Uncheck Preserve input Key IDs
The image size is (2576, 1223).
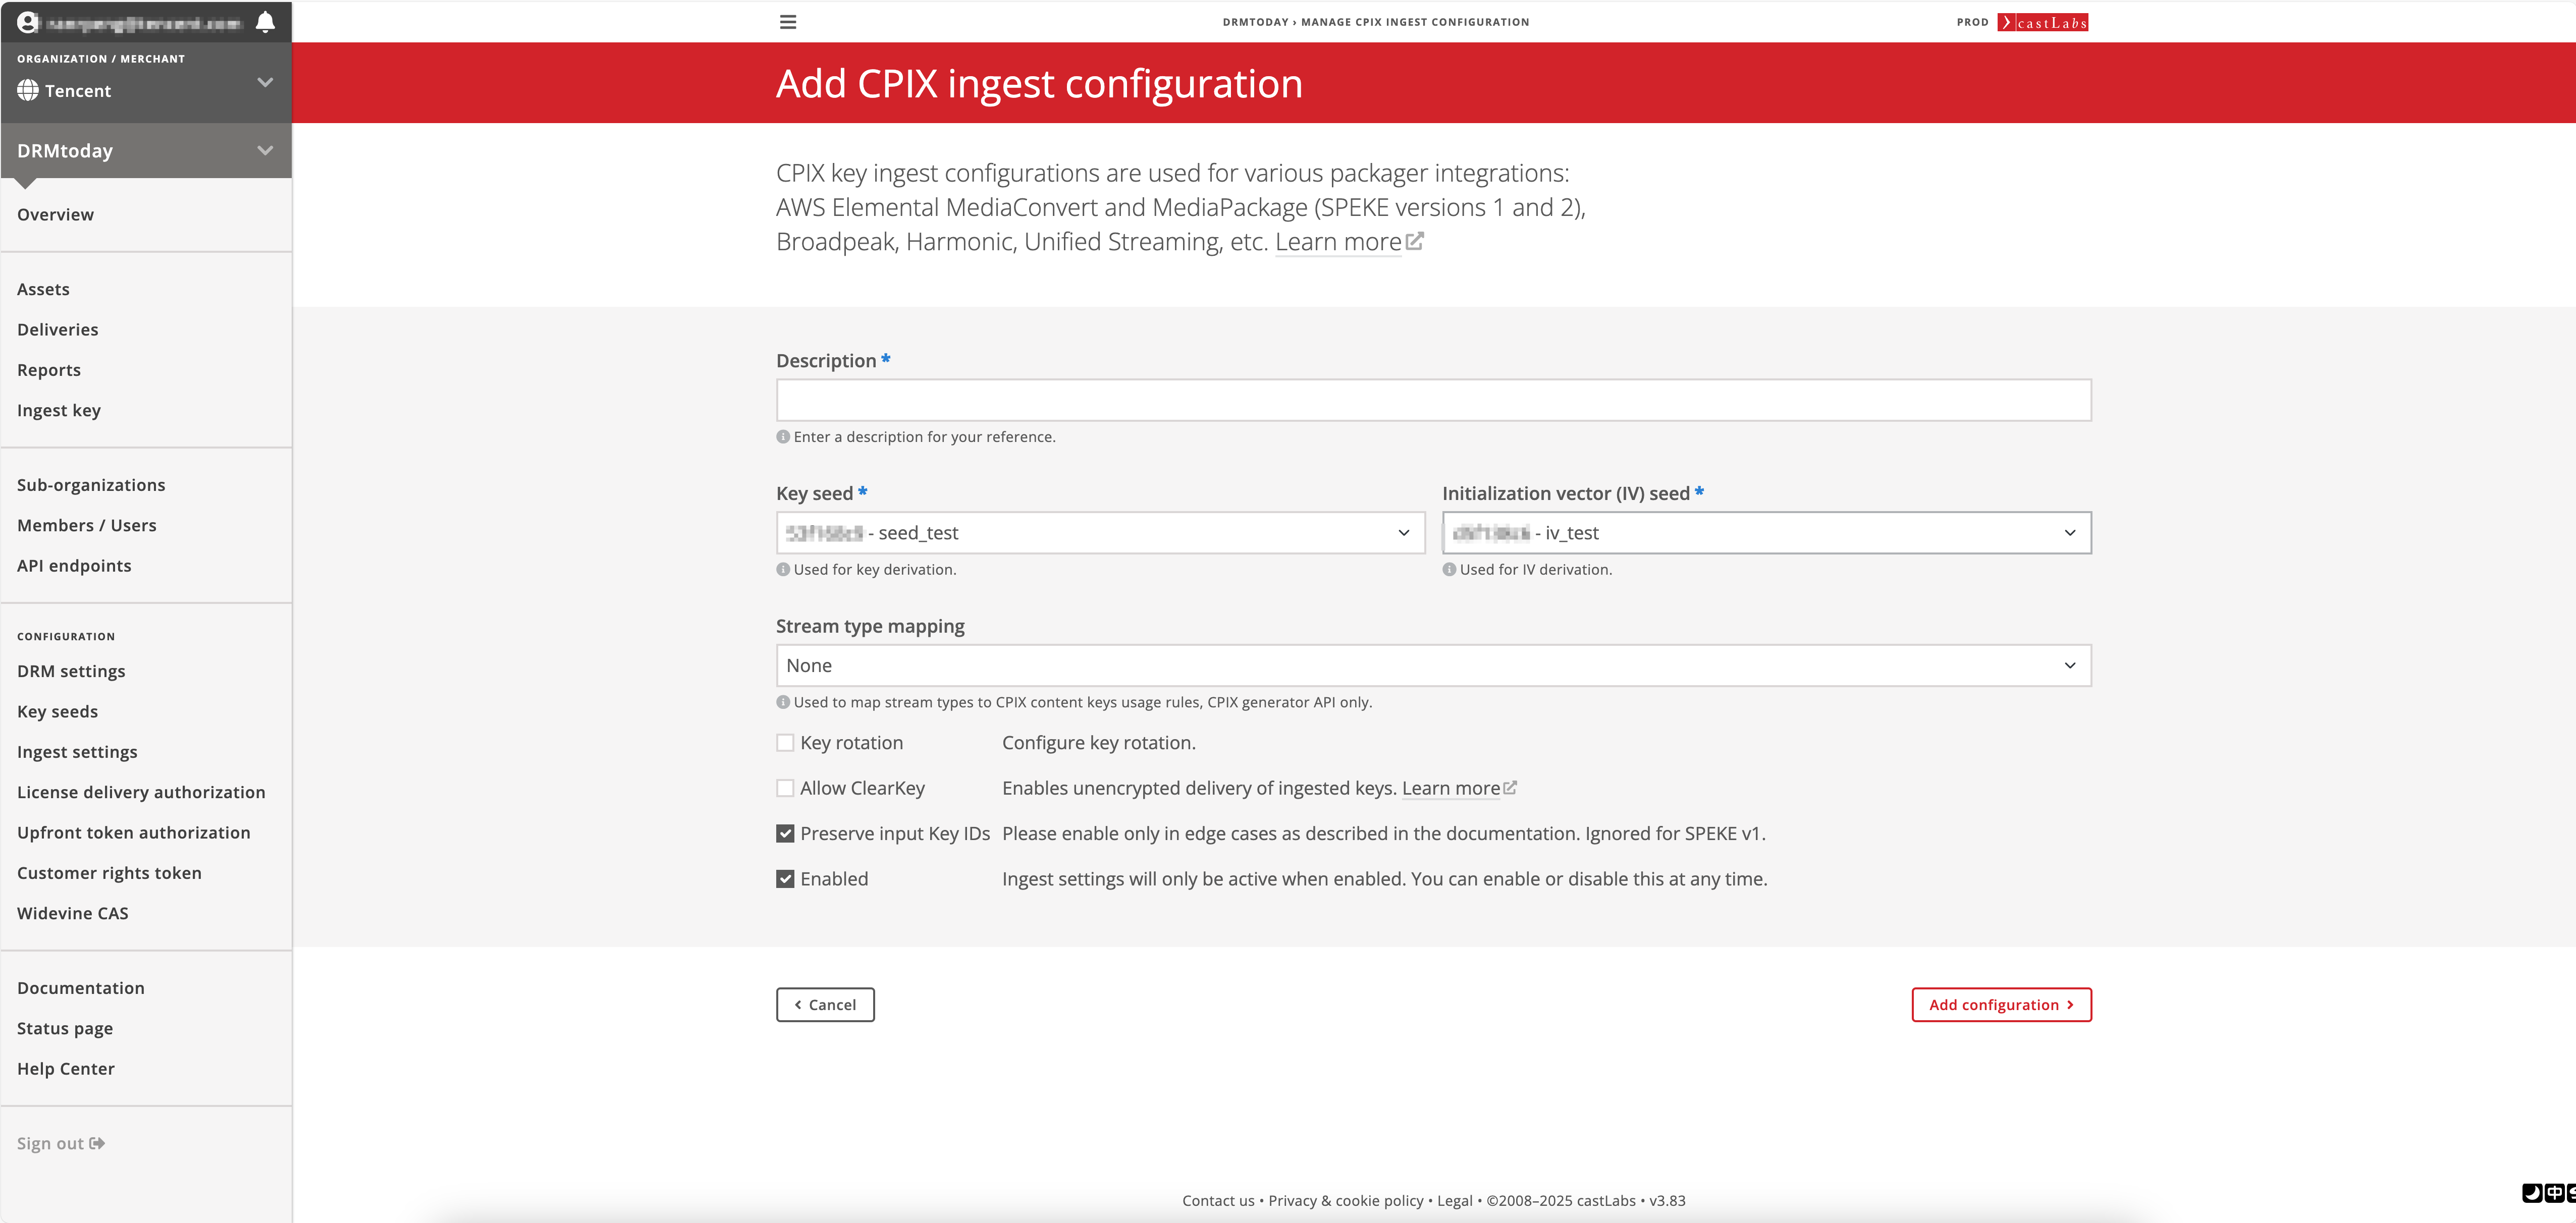pos(785,834)
